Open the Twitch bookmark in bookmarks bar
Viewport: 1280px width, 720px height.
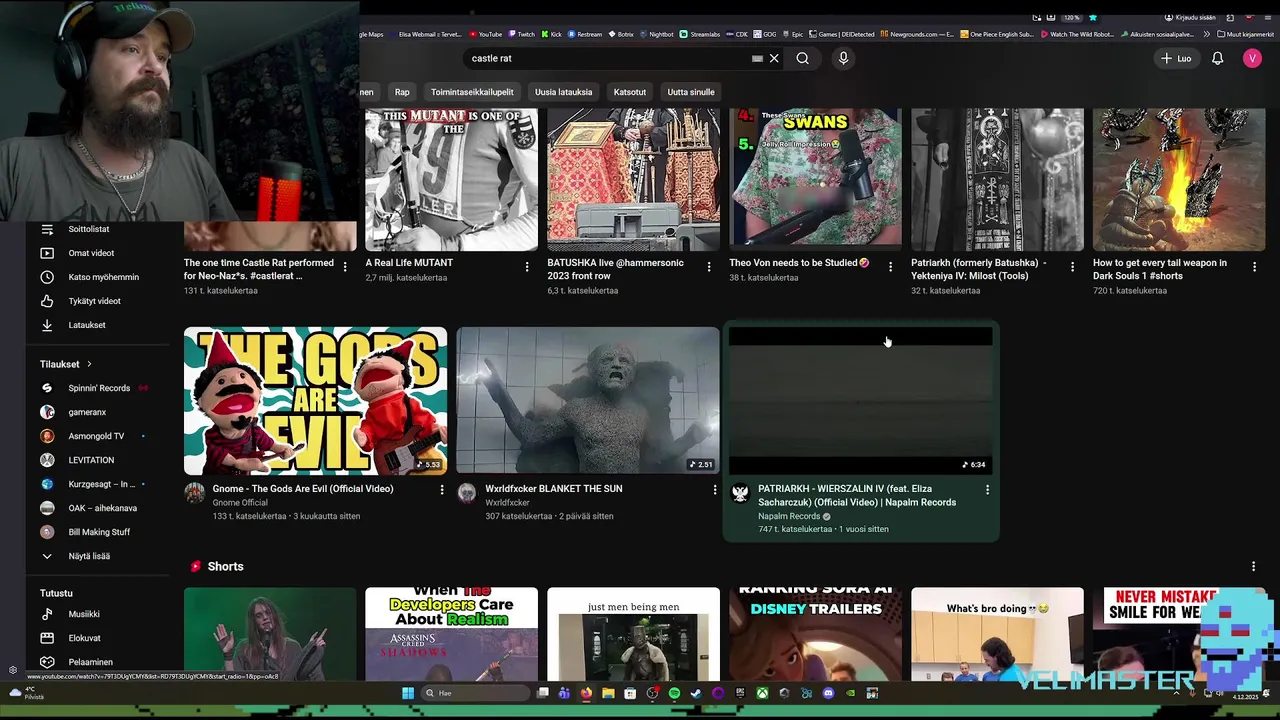coord(521,34)
